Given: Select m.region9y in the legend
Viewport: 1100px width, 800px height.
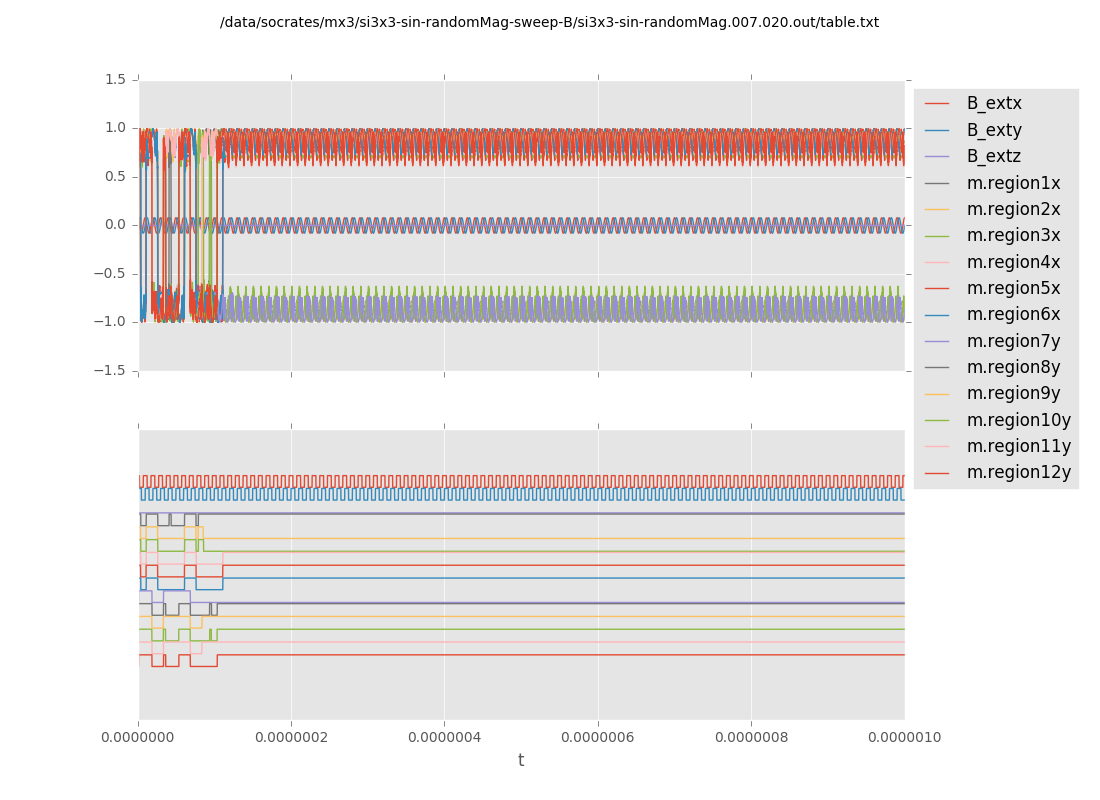Looking at the screenshot, I should [1013, 394].
